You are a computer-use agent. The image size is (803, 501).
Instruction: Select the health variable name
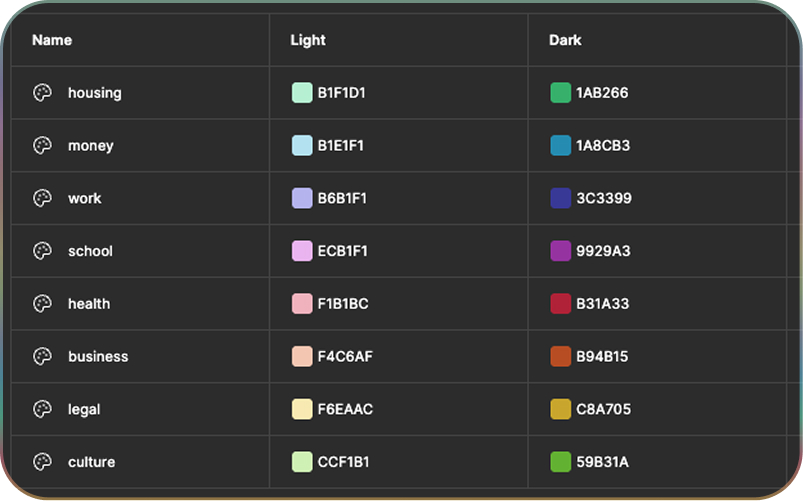coord(89,304)
